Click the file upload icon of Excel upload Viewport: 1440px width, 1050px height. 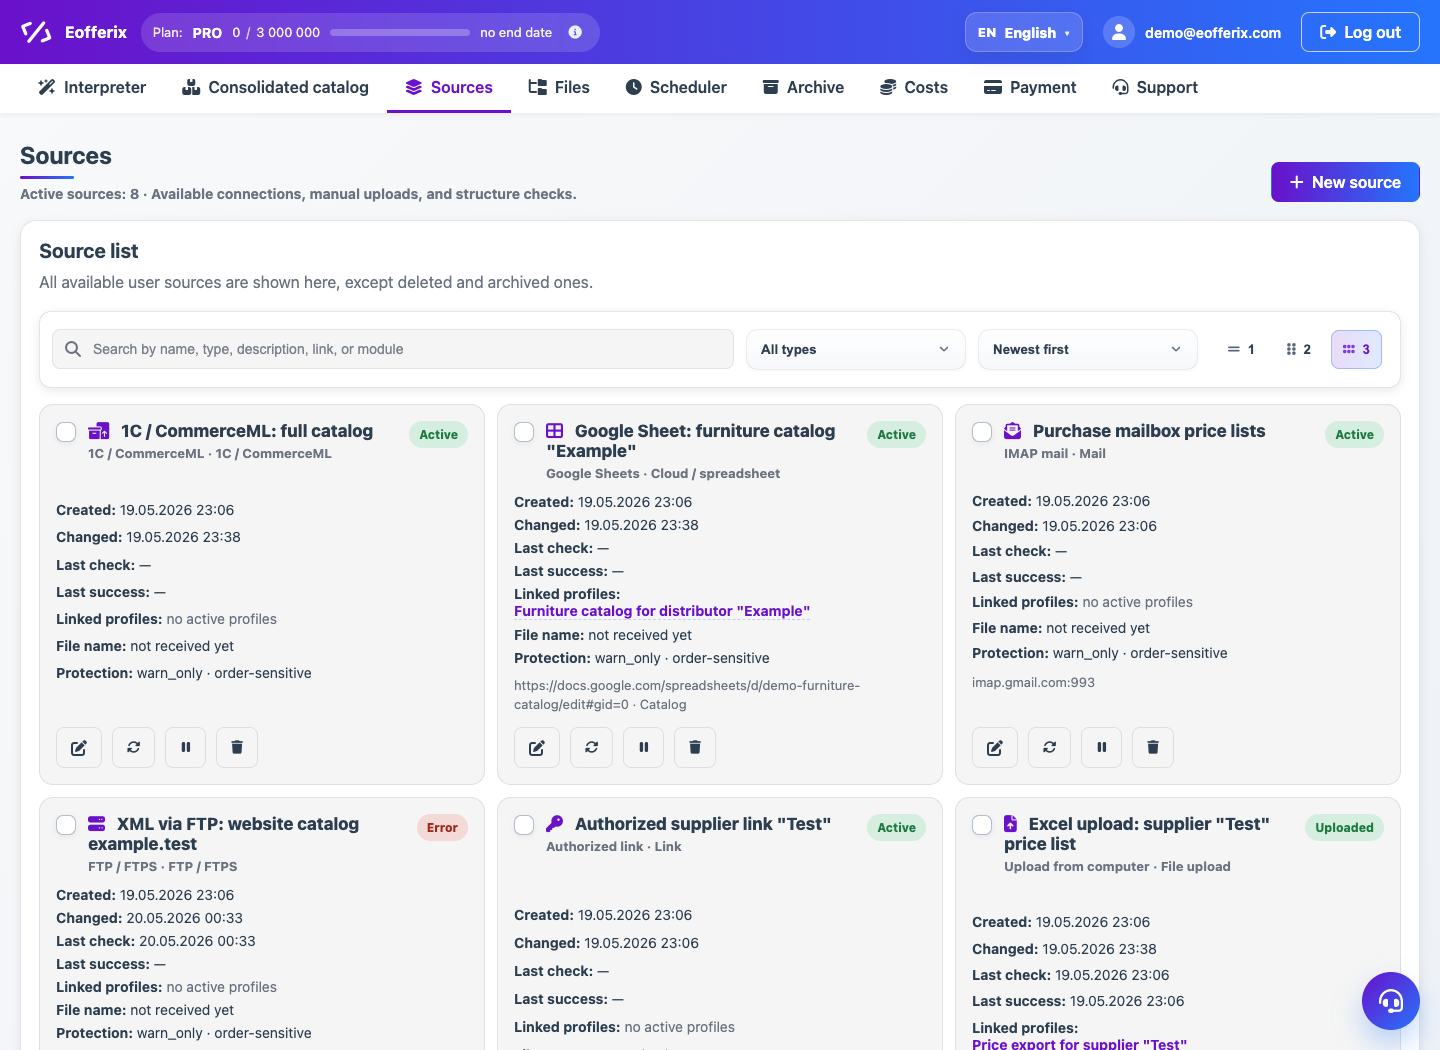click(x=1011, y=824)
